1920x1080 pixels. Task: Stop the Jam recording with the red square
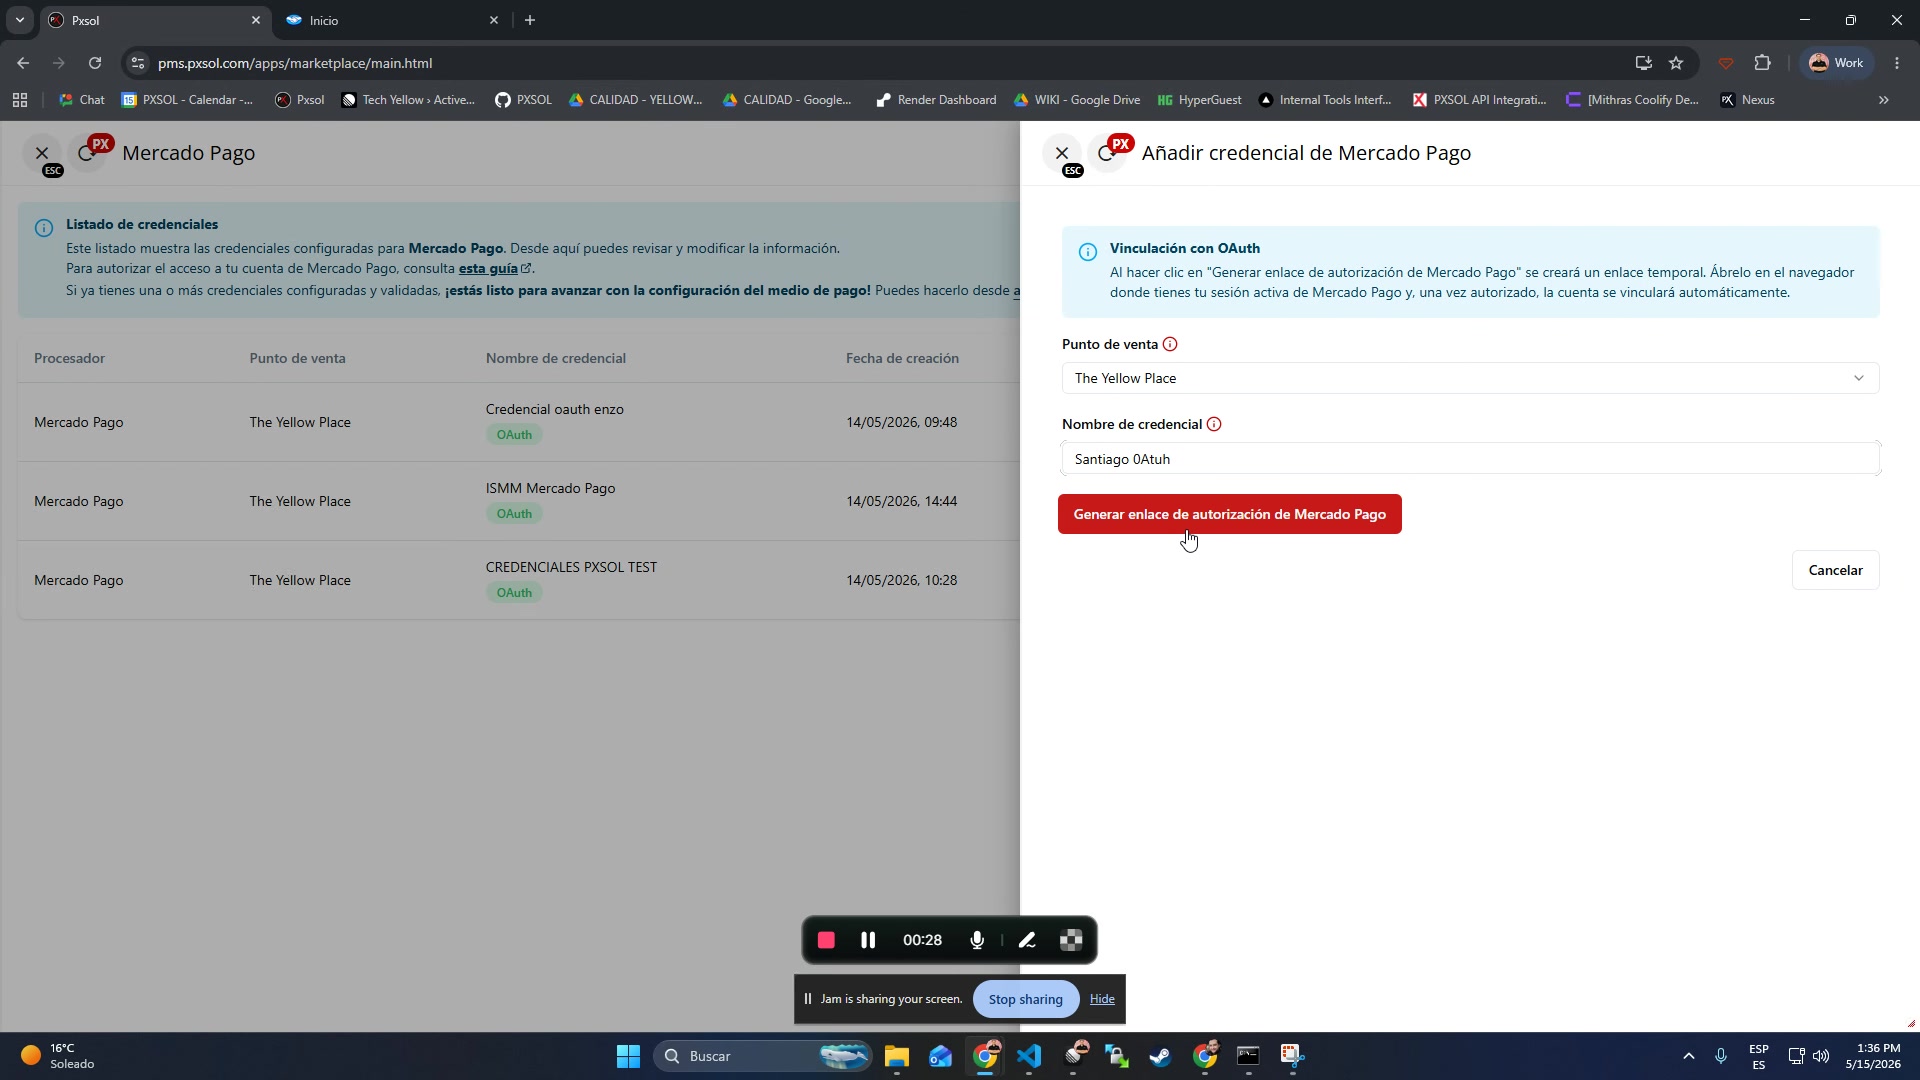pos(826,940)
